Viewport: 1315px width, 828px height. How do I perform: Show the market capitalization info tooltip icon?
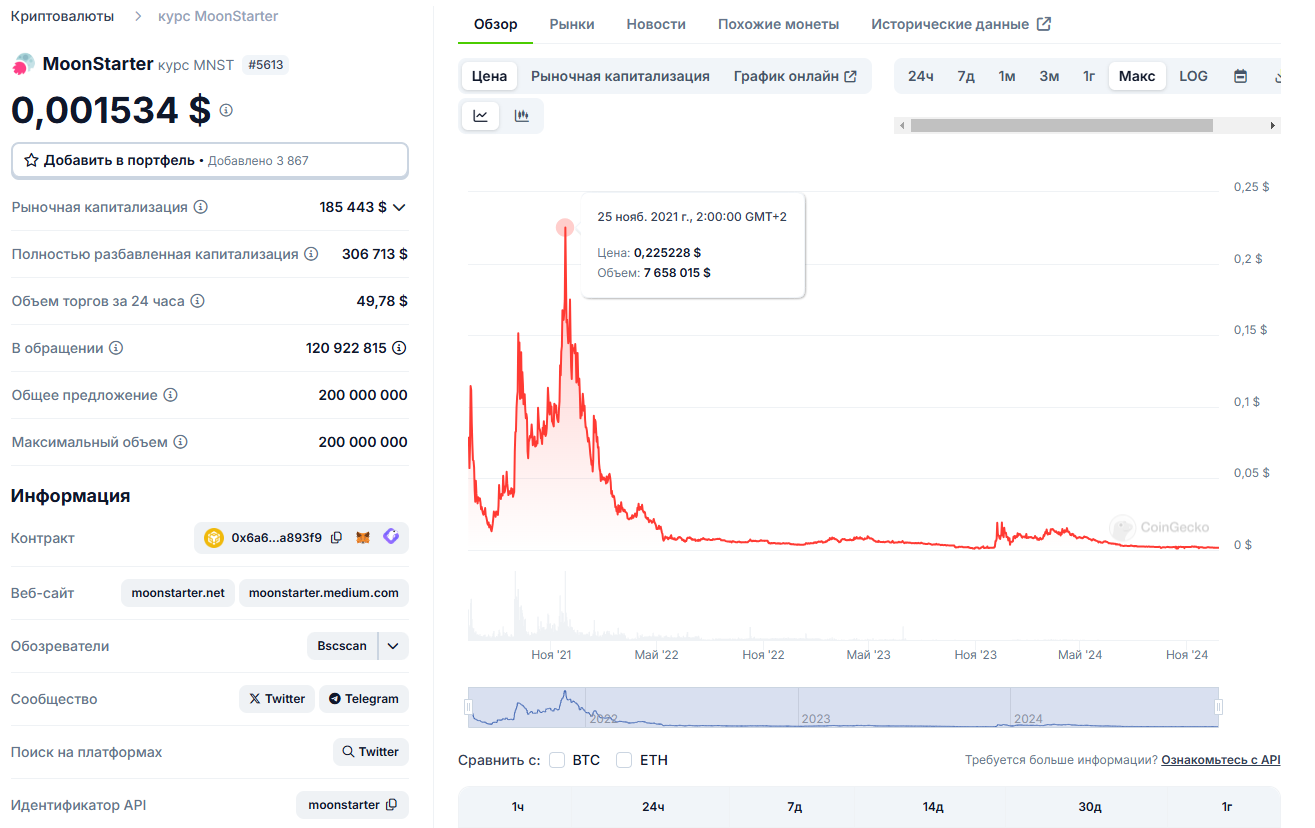pyautogui.click(x=201, y=207)
